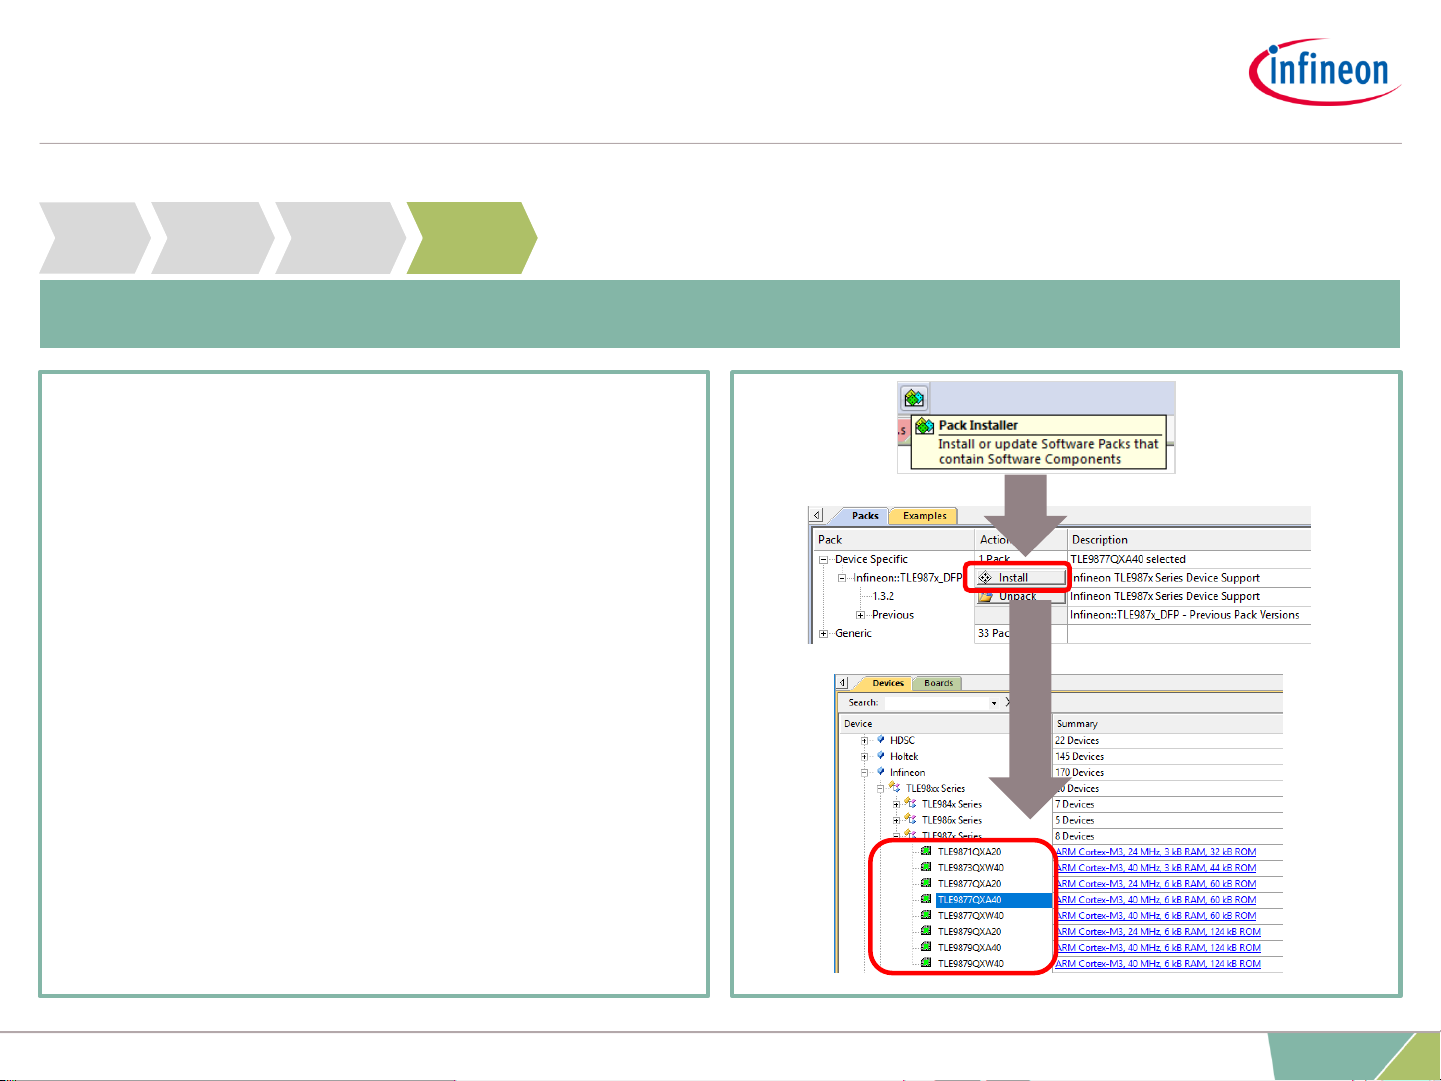Click the Description column header
Image resolution: width=1441 pixels, height=1081 pixels.
(x=1189, y=540)
